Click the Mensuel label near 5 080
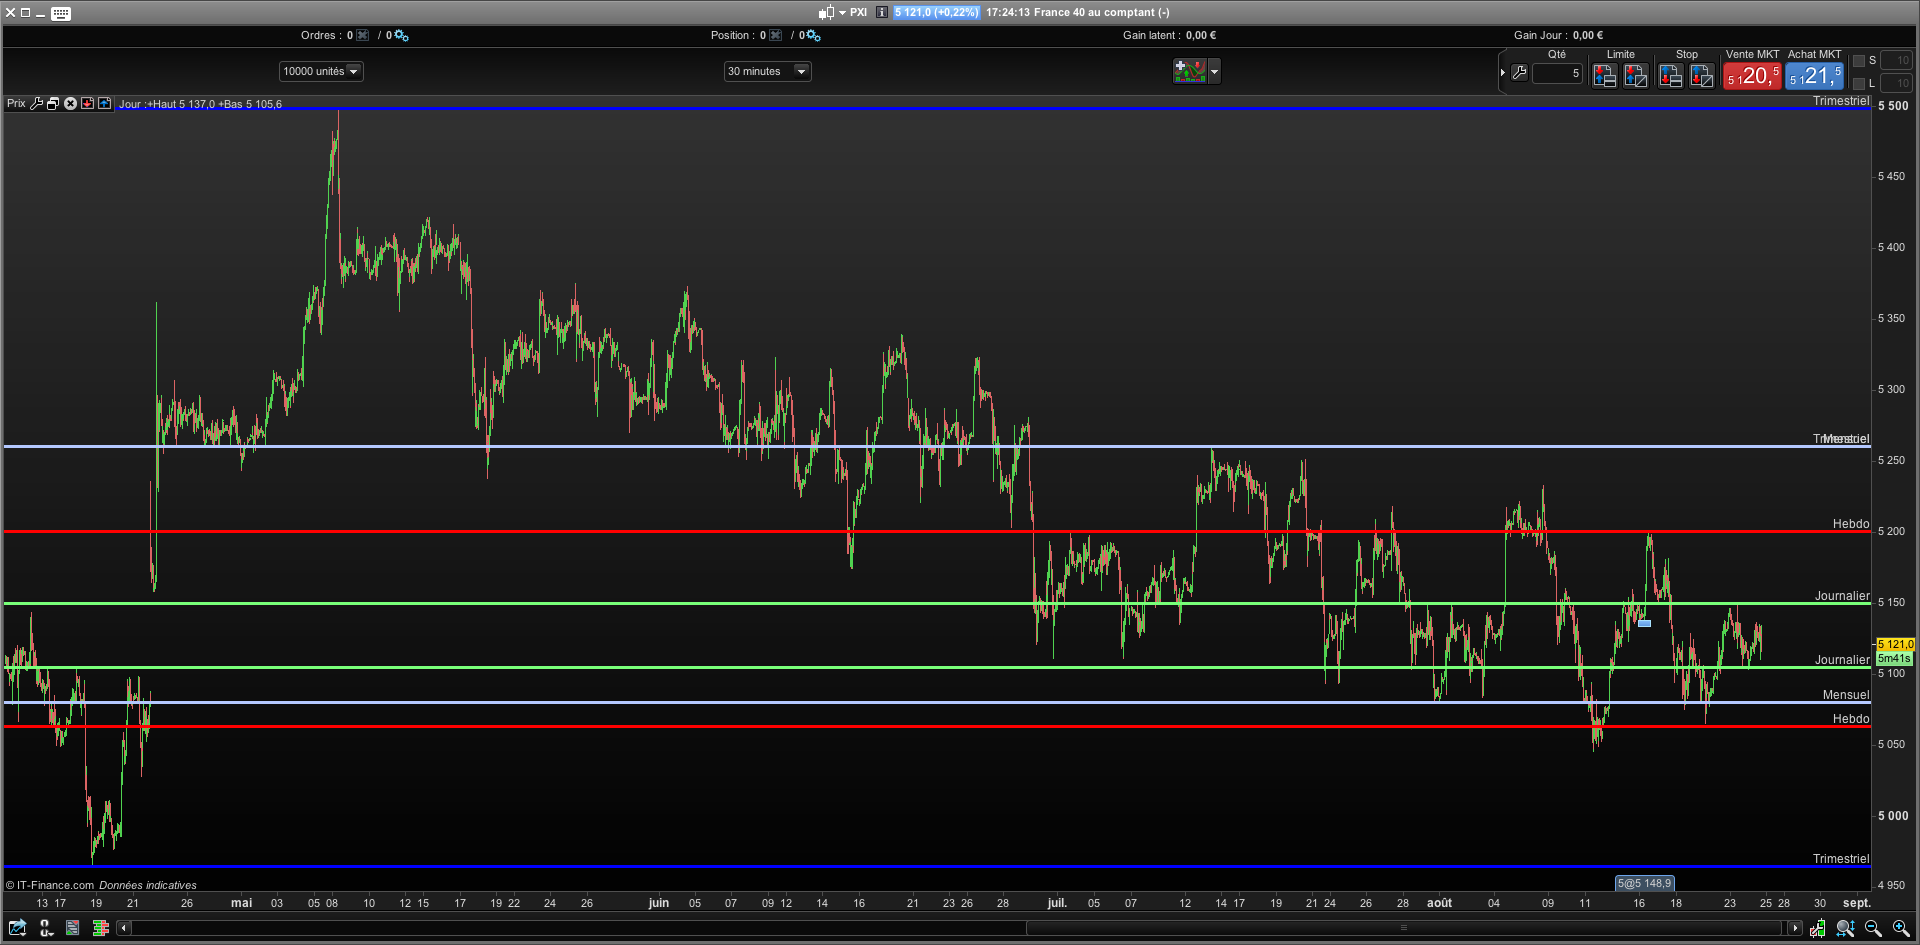Image resolution: width=1920 pixels, height=945 pixels. pyautogui.click(x=1846, y=695)
